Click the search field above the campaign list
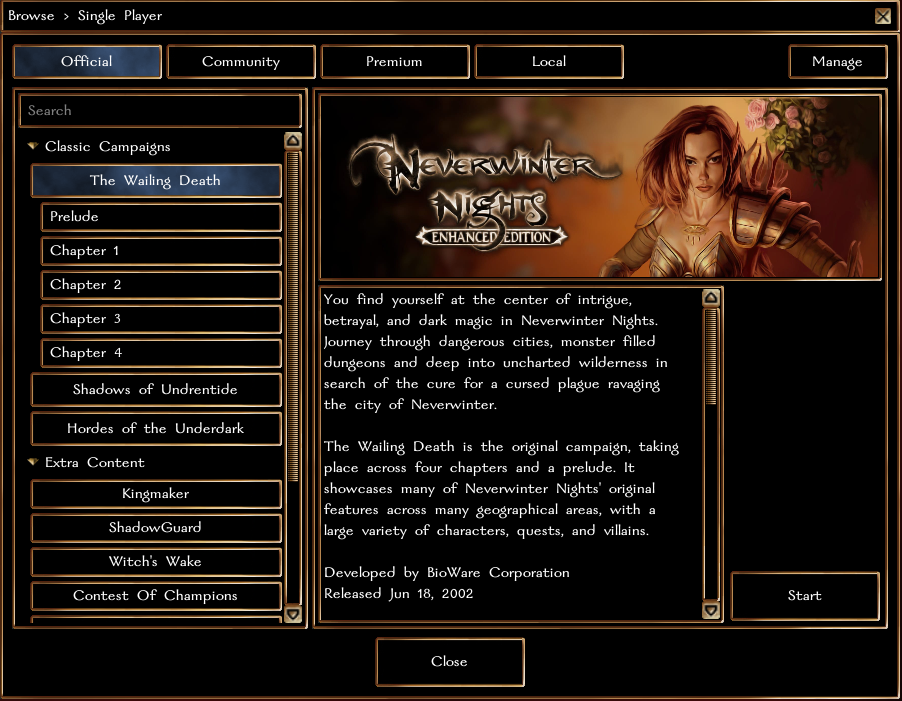902x701 pixels. pyautogui.click(x=160, y=111)
